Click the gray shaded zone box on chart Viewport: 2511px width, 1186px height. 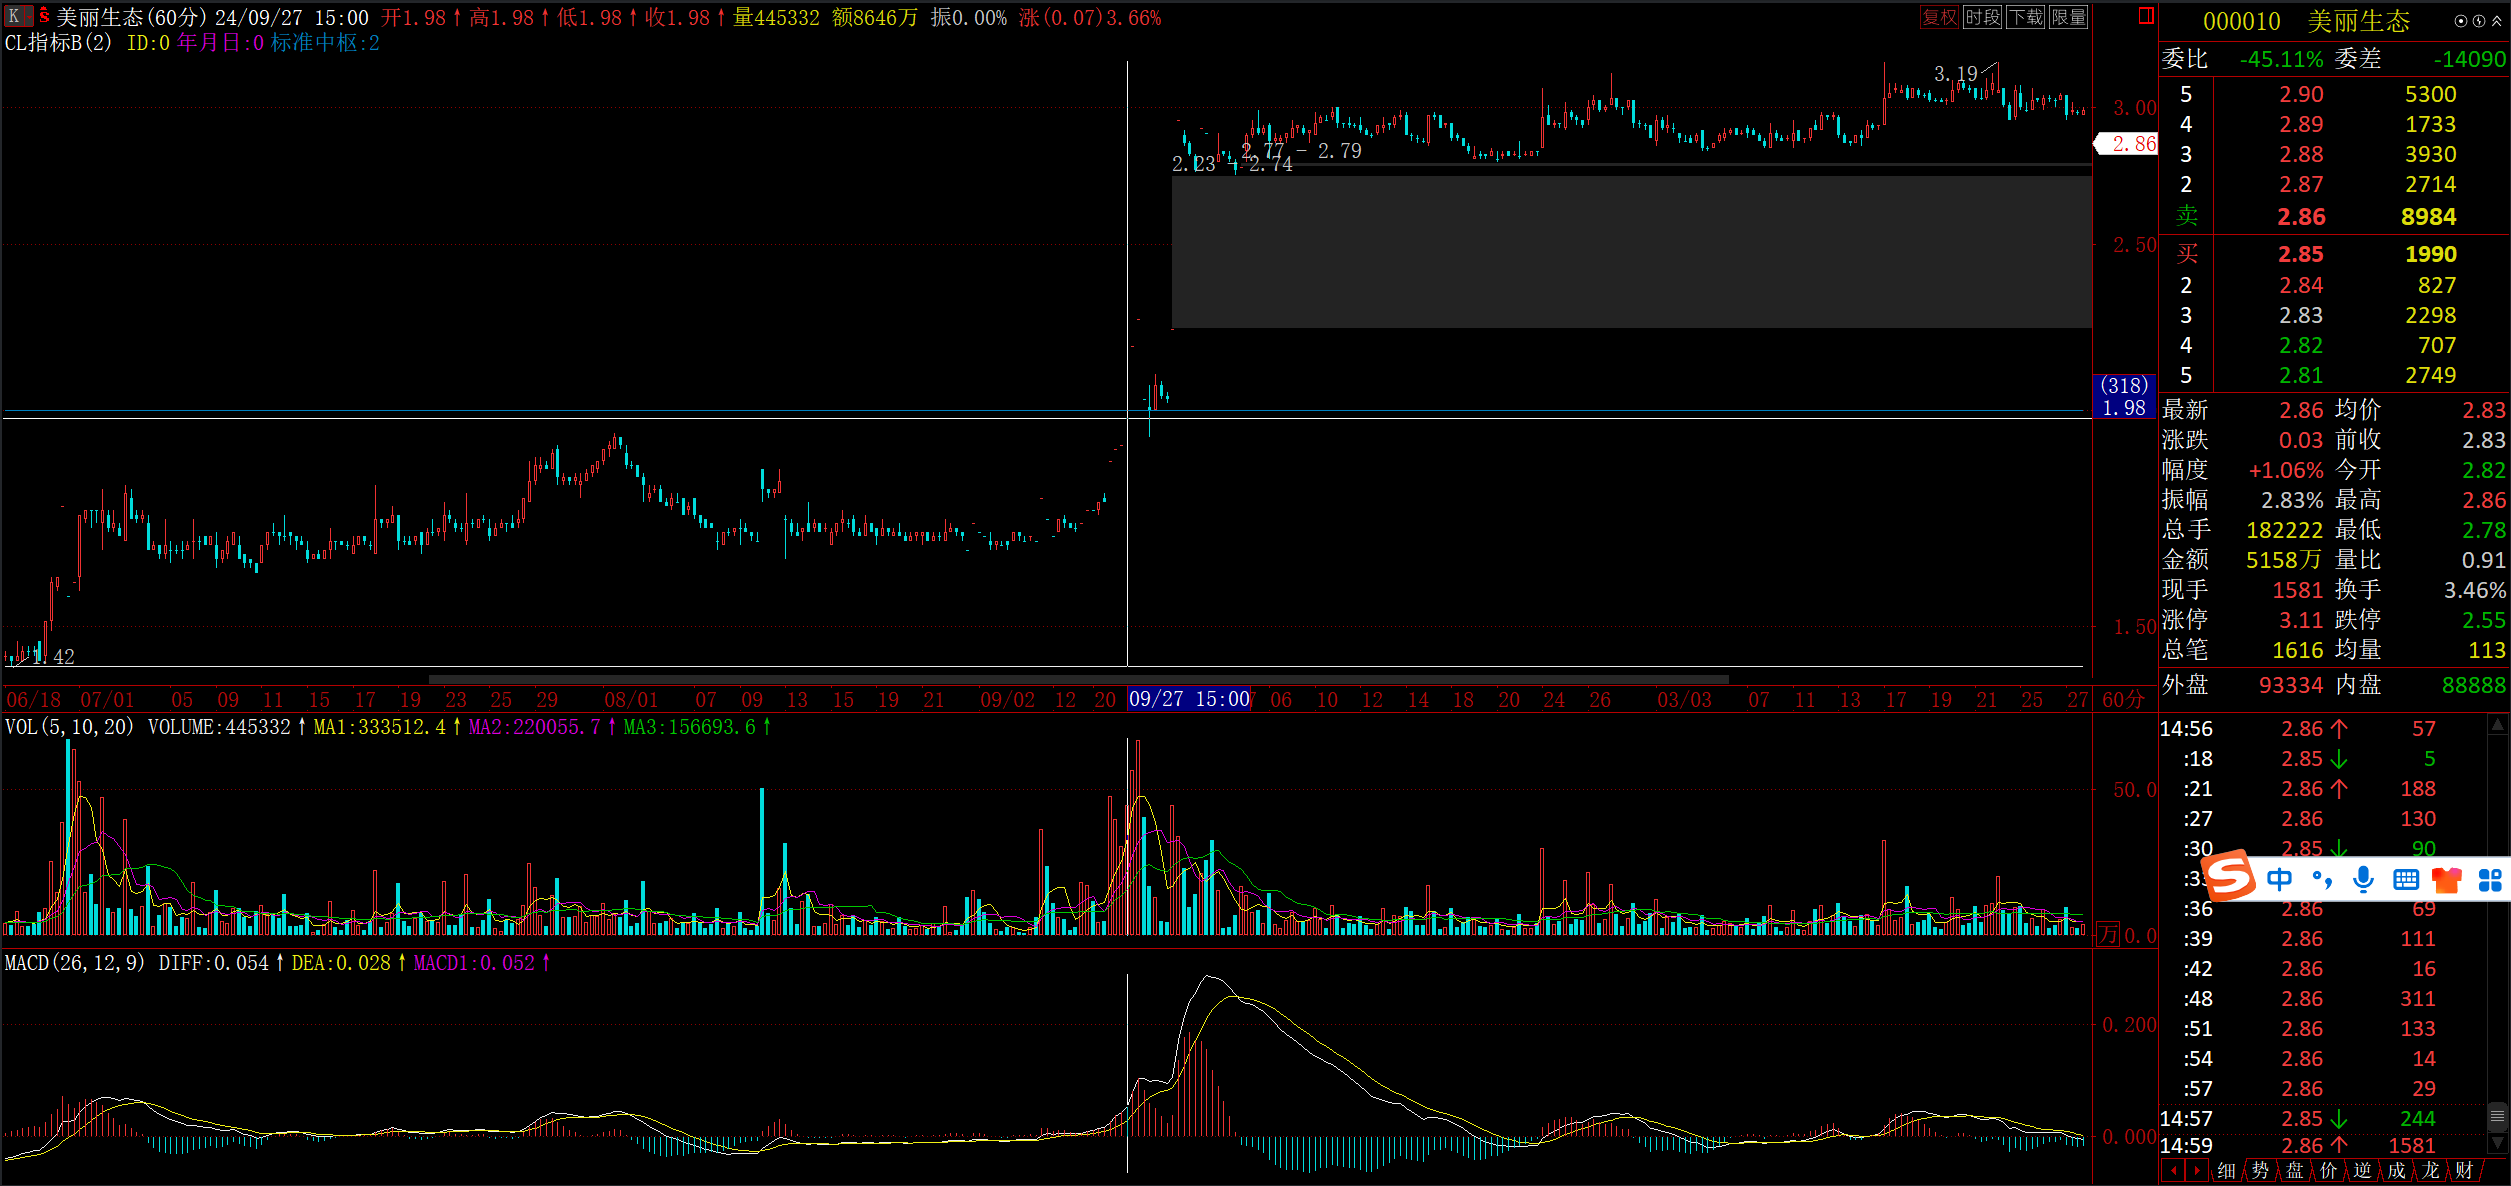(1631, 252)
